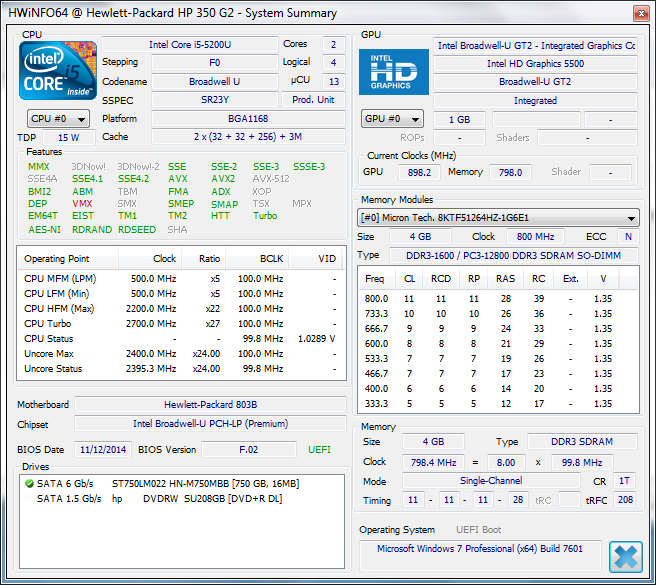The height and width of the screenshot is (585, 656).
Task: Click the green UEFI label
Action: 319,449
